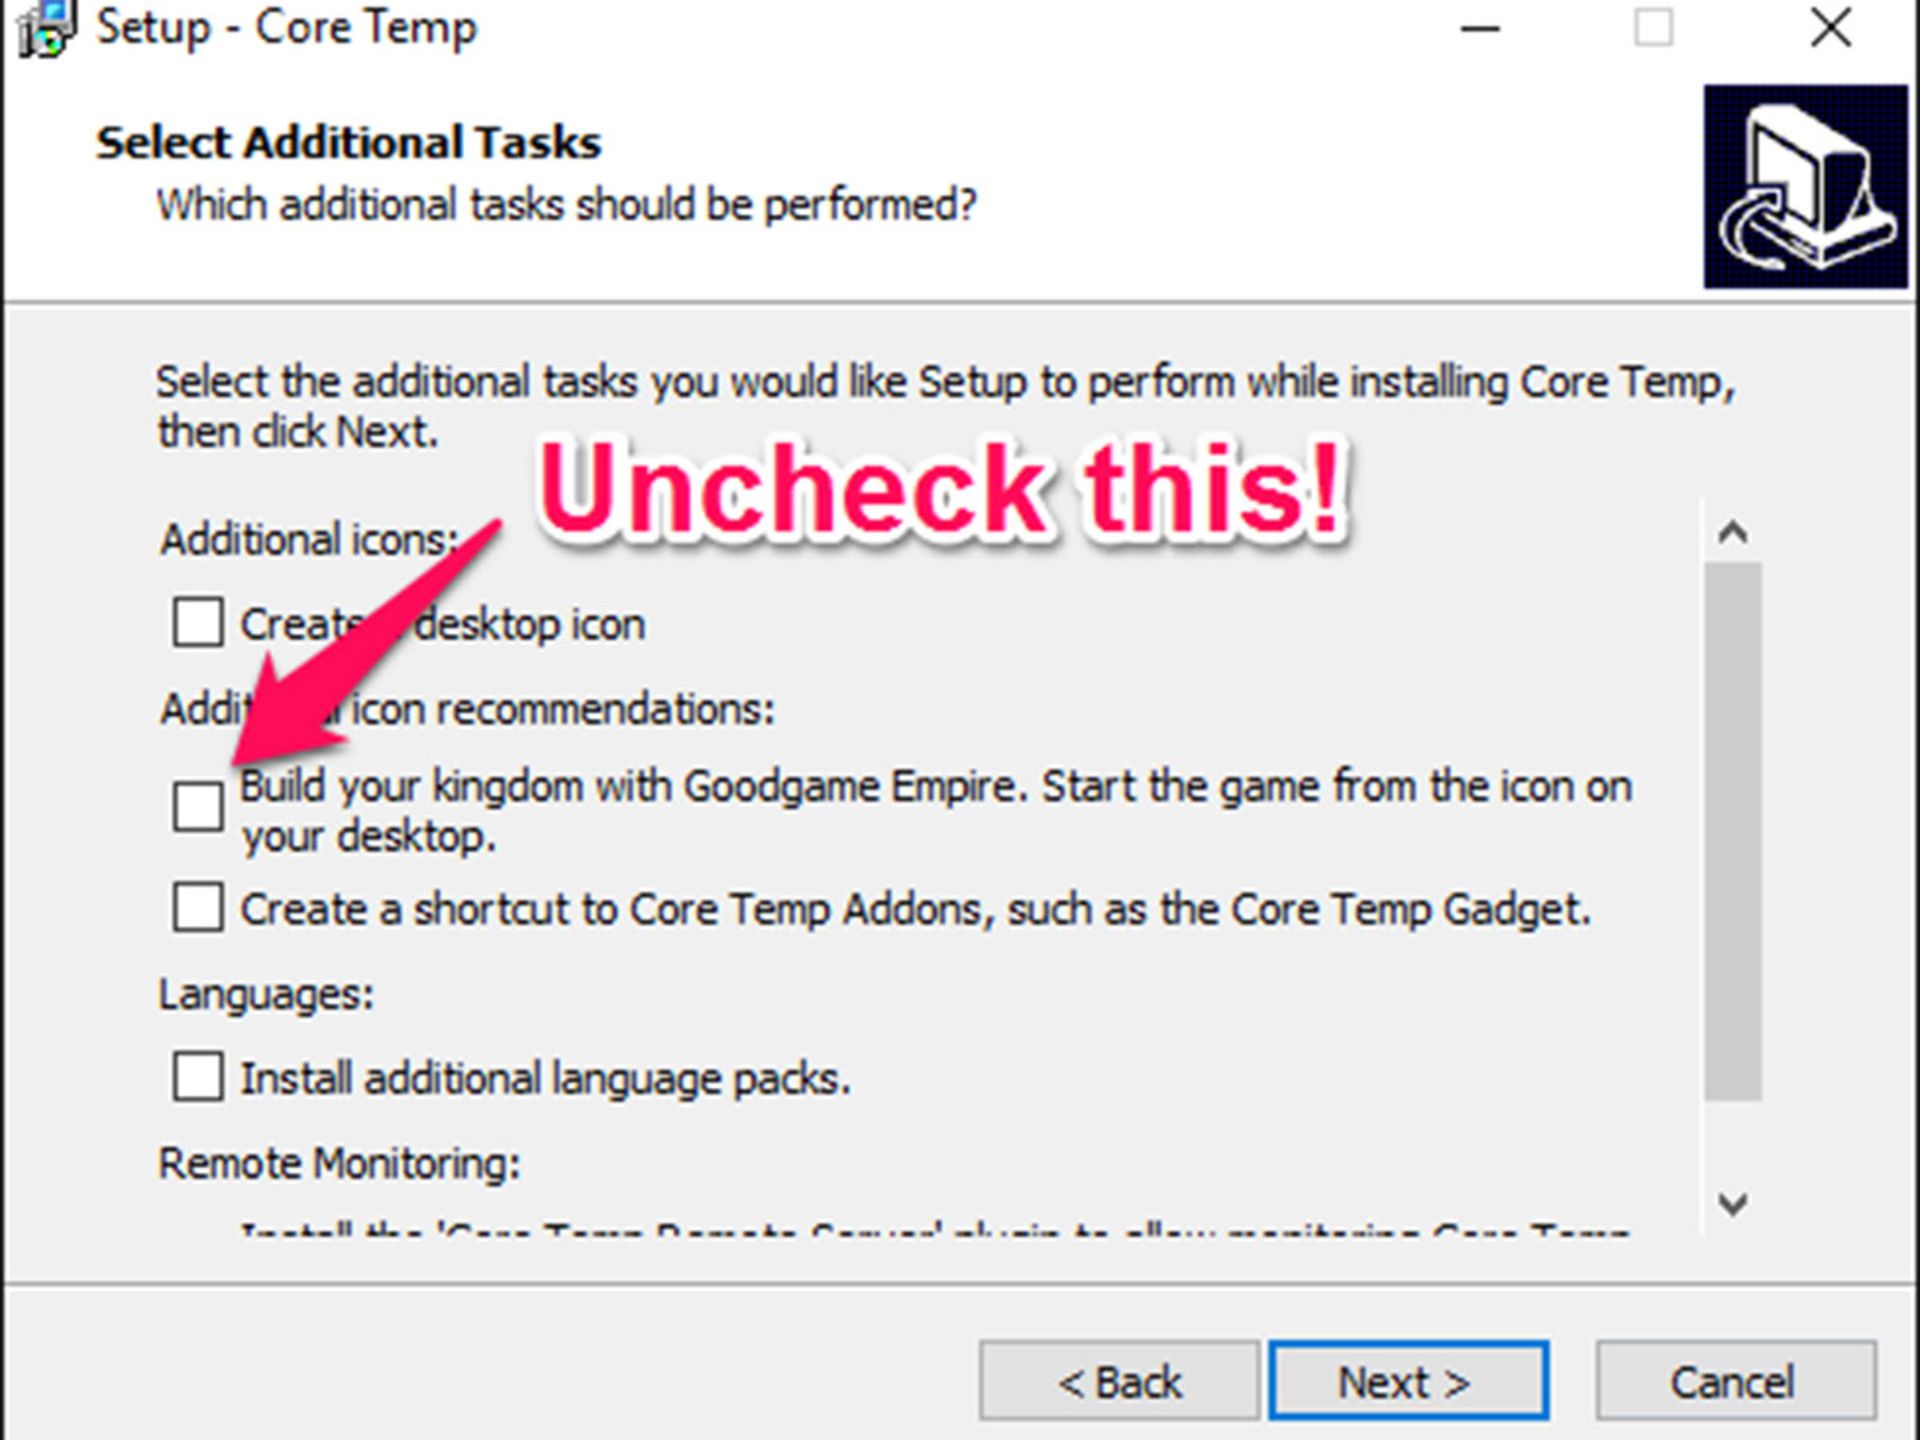1920x1440 pixels.
Task: Click the task list scroll down arrow
Action: click(x=1733, y=1203)
